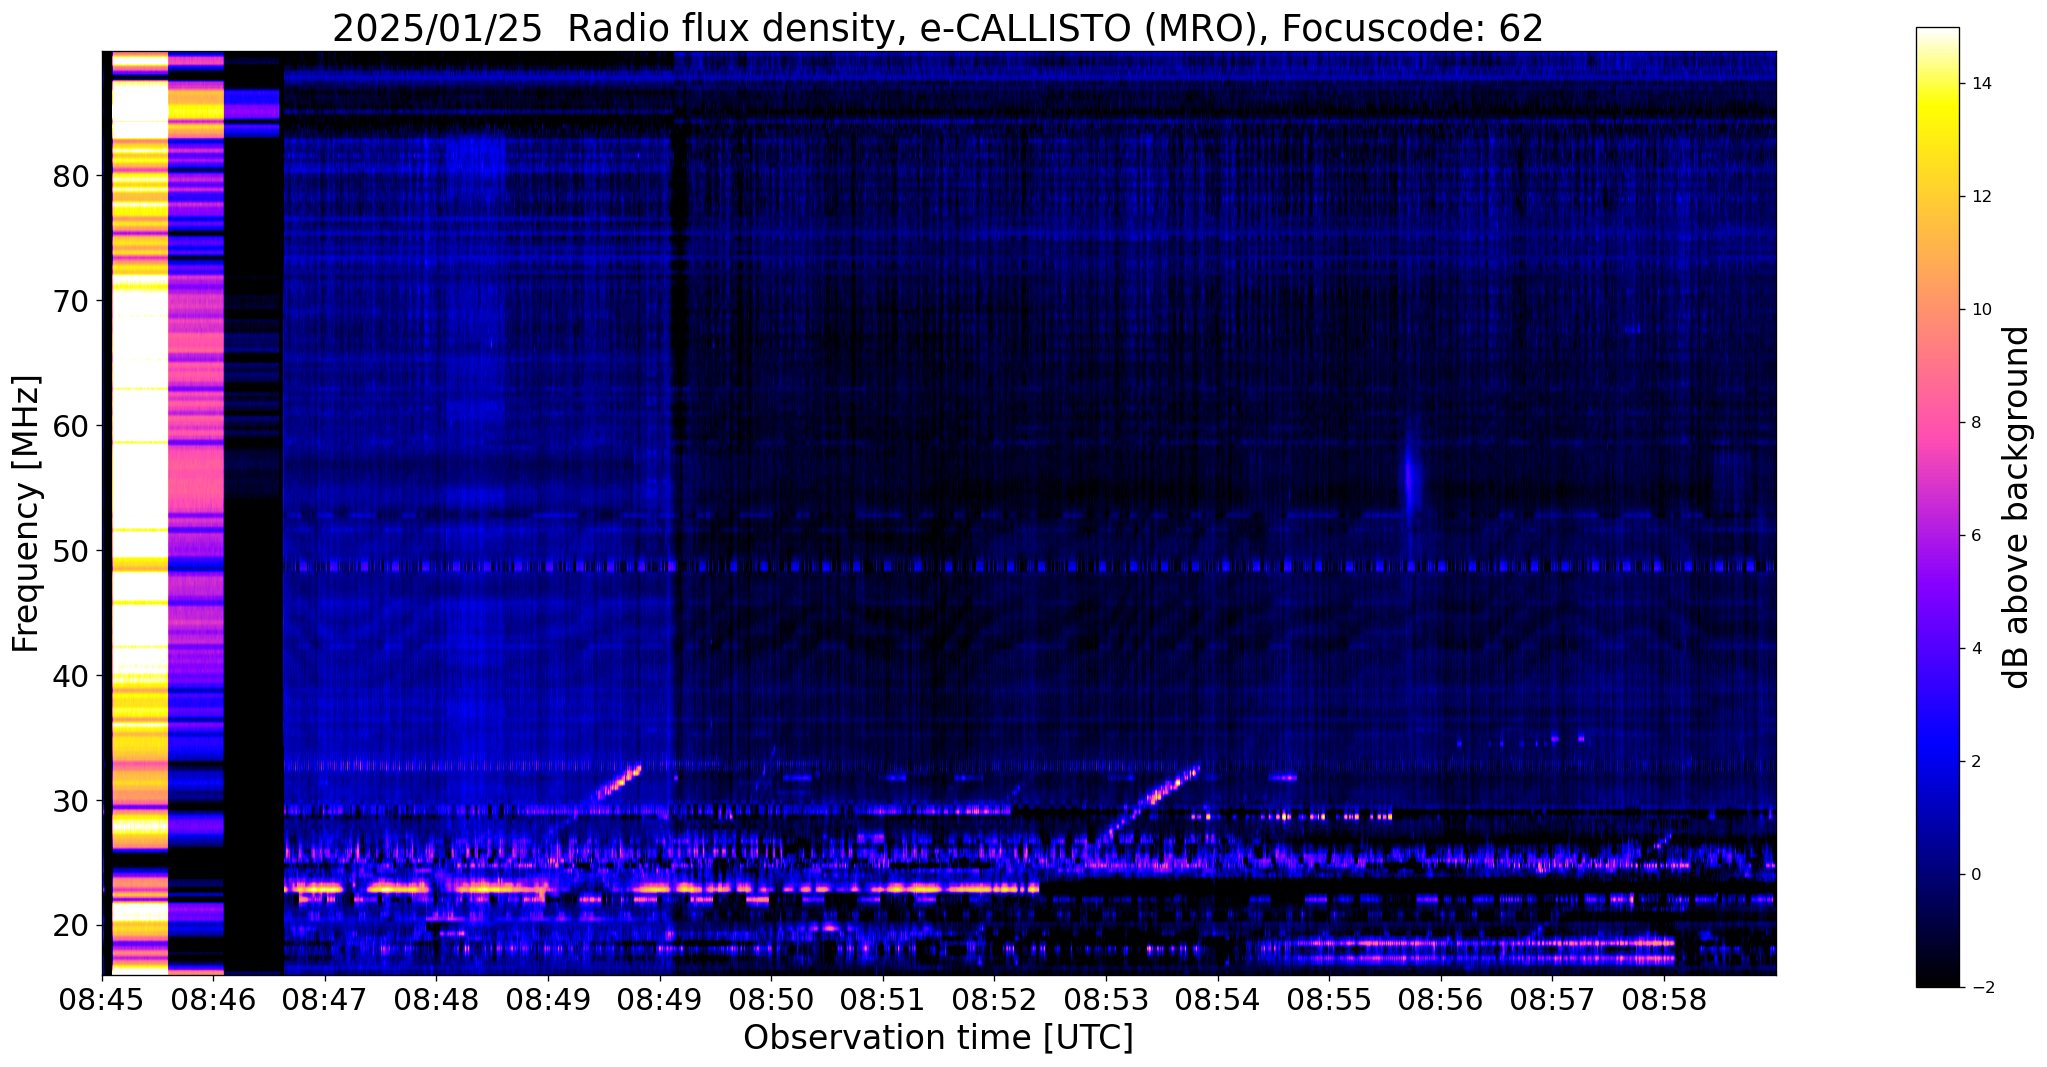2047x1067 pixels.
Task: Click y-axis tick label 20
Action: tap(71, 926)
